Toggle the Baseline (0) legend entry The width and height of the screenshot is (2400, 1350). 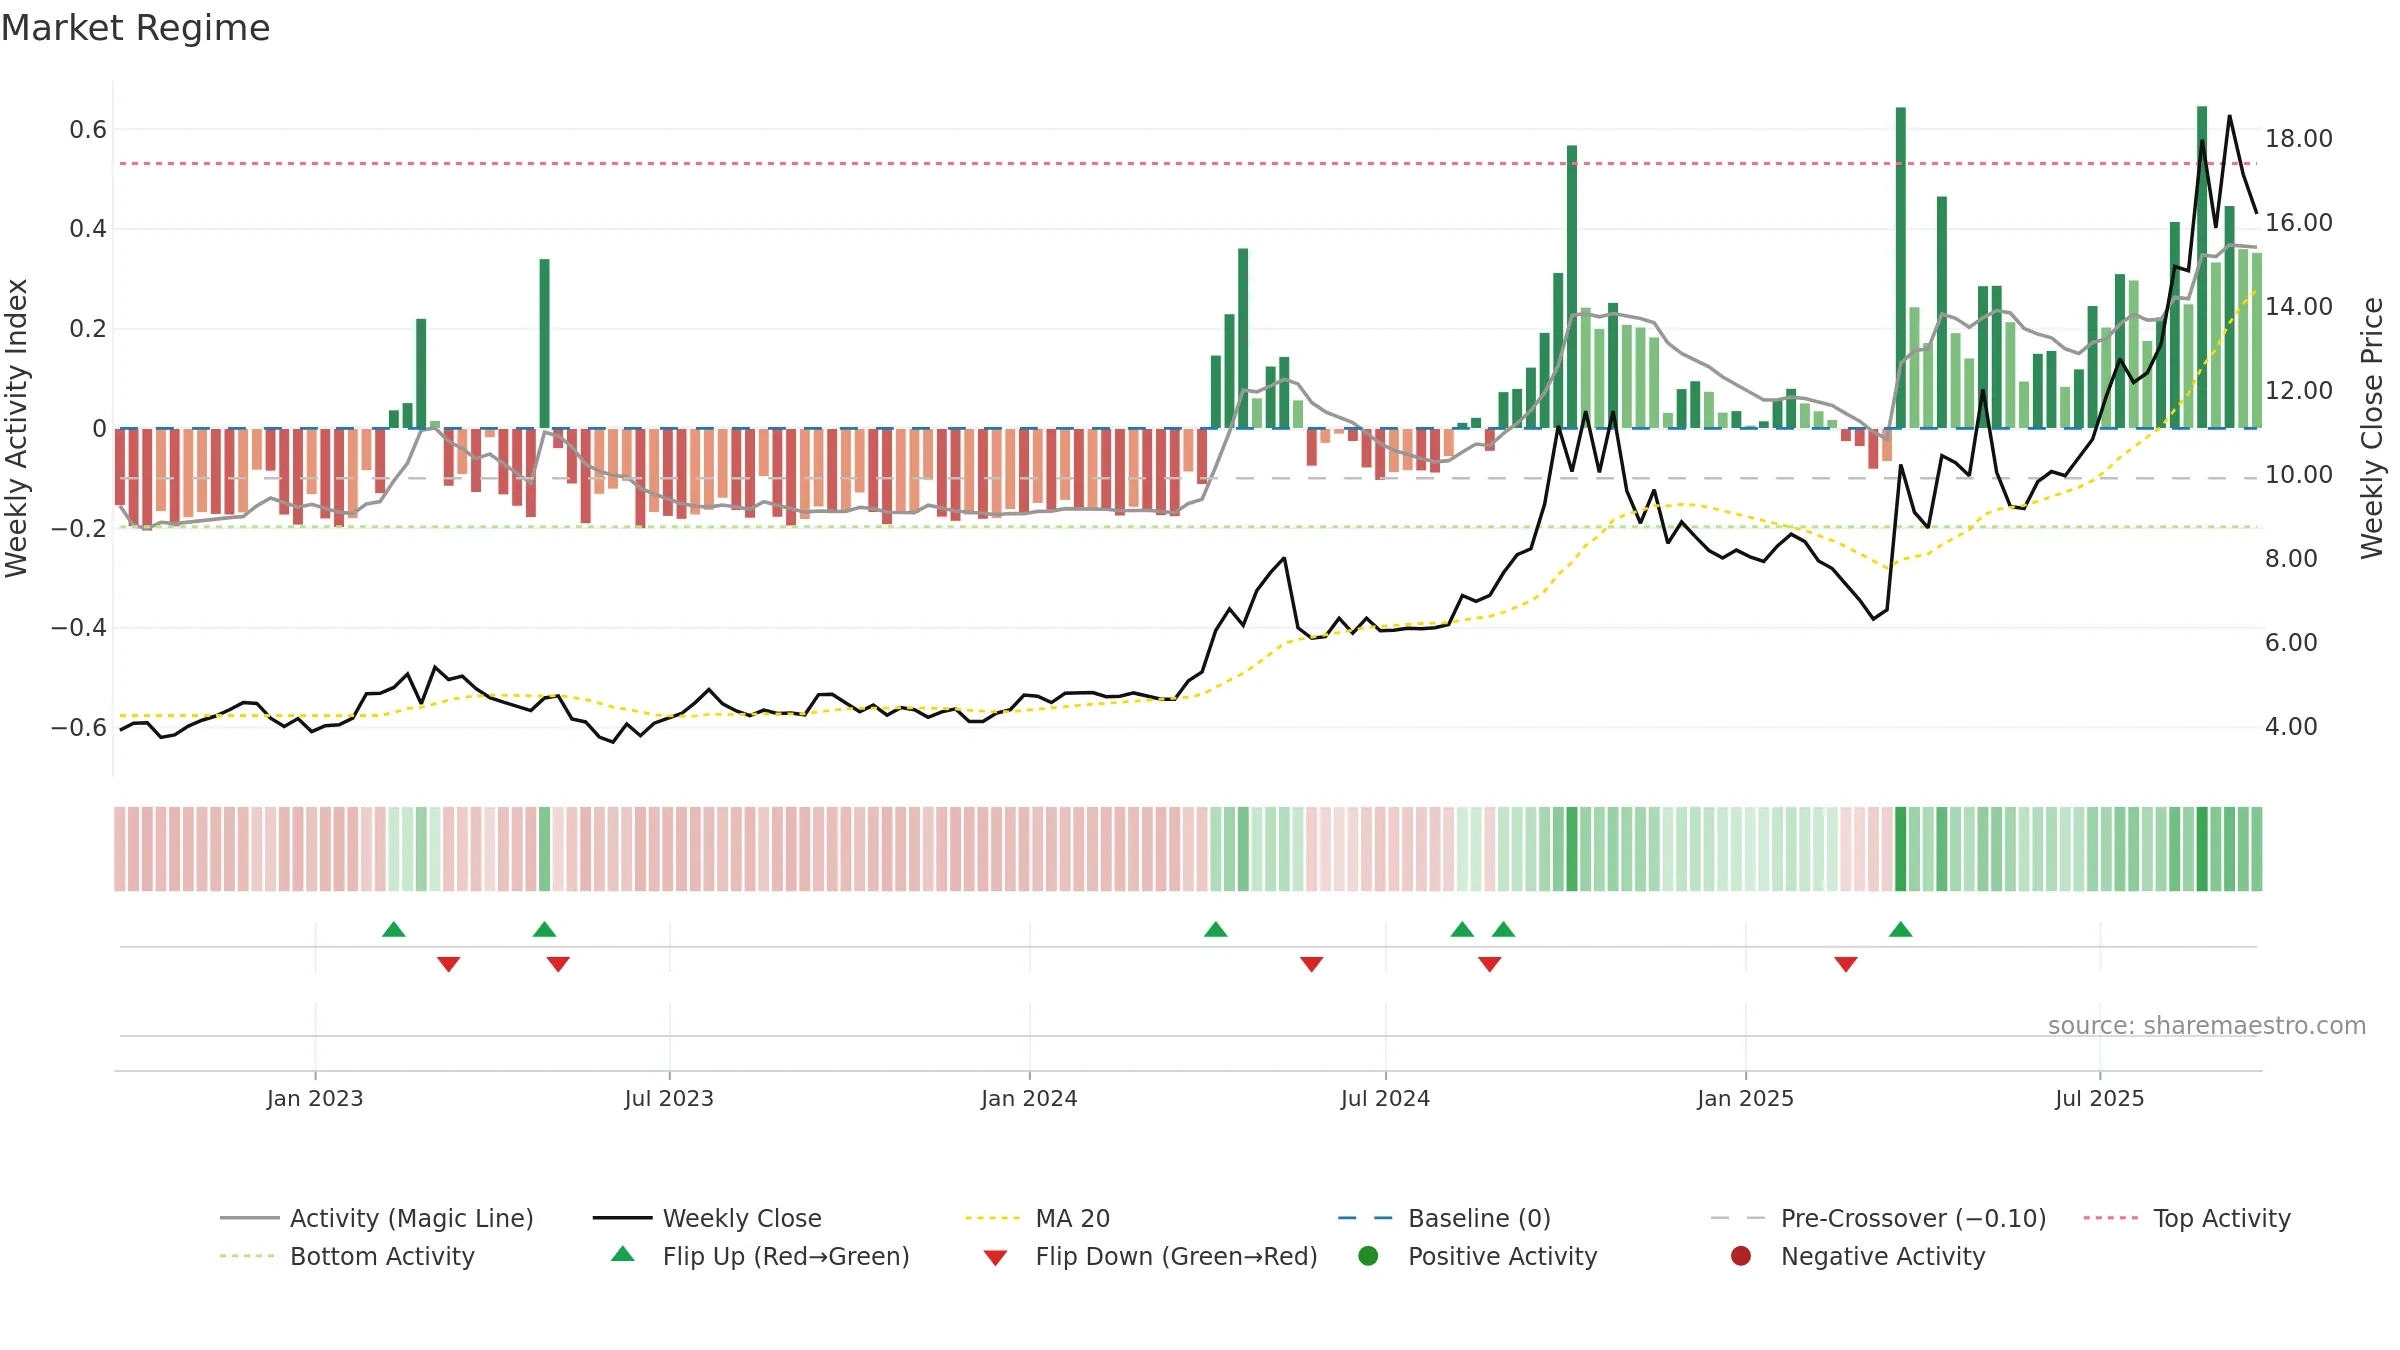(x=1444, y=1218)
